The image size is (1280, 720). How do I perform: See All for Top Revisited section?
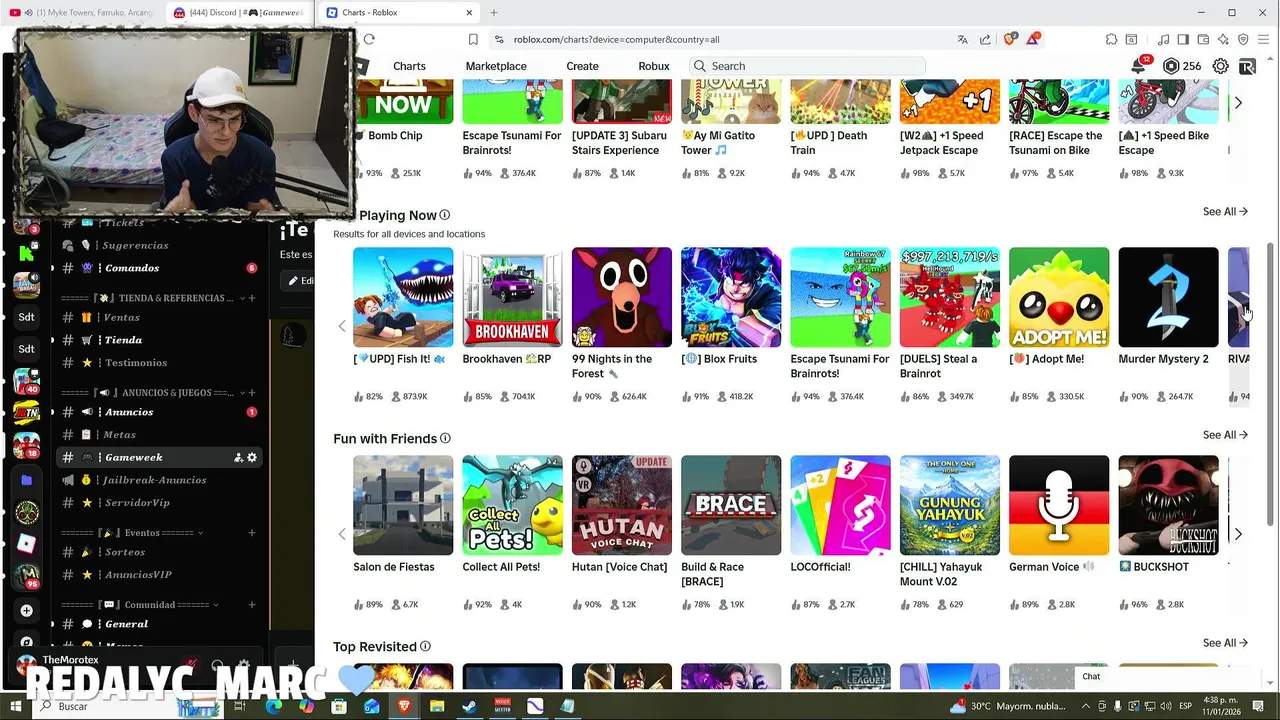[1225, 643]
